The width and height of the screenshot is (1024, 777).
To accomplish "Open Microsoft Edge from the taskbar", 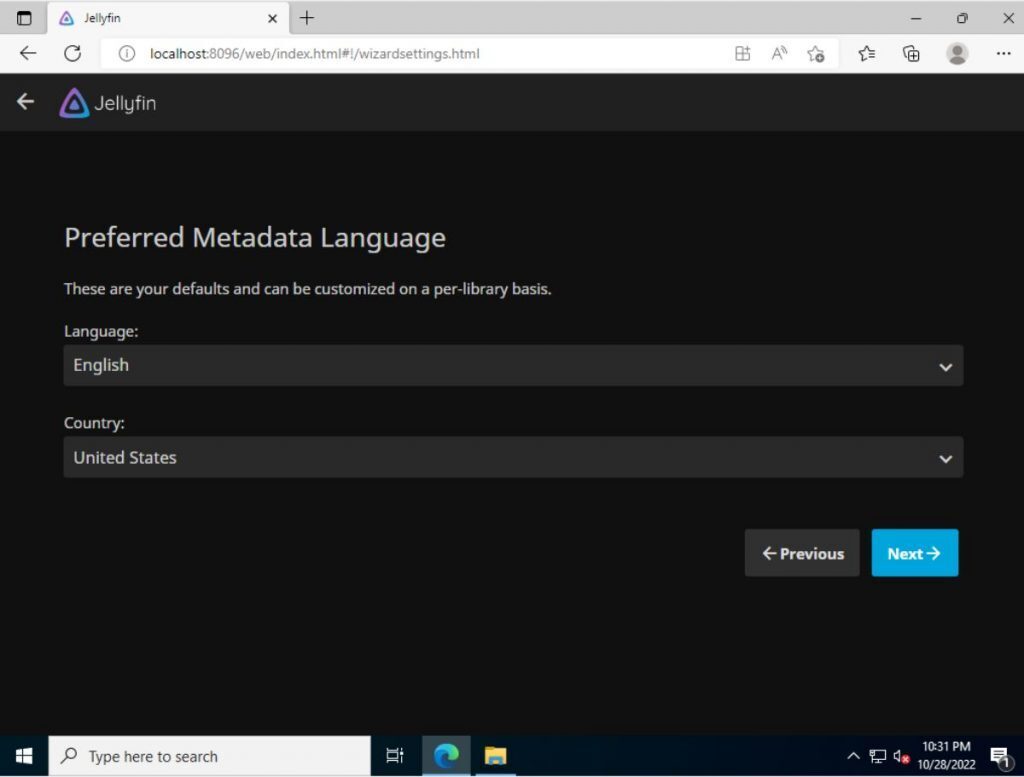I will pos(446,756).
